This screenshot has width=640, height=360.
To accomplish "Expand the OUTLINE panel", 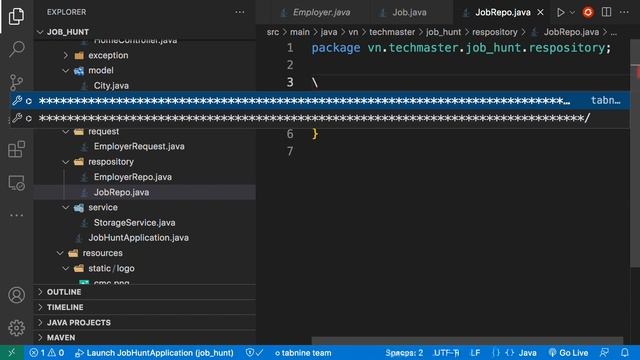I will pyautogui.click(x=64, y=292).
